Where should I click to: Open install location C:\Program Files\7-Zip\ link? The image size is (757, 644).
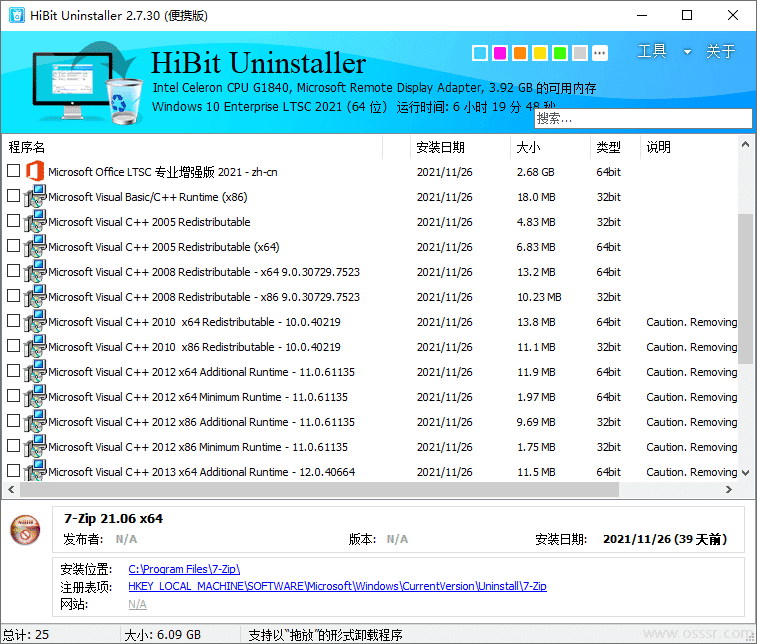[184, 569]
